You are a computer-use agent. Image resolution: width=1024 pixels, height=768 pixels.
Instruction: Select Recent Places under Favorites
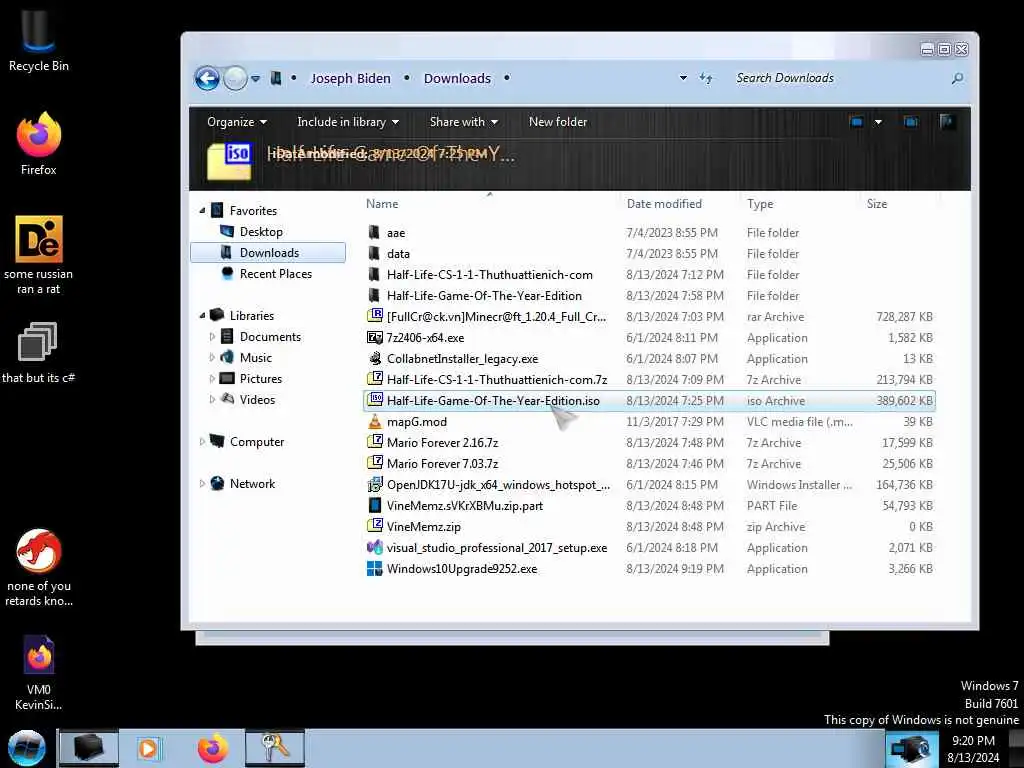pos(276,274)
